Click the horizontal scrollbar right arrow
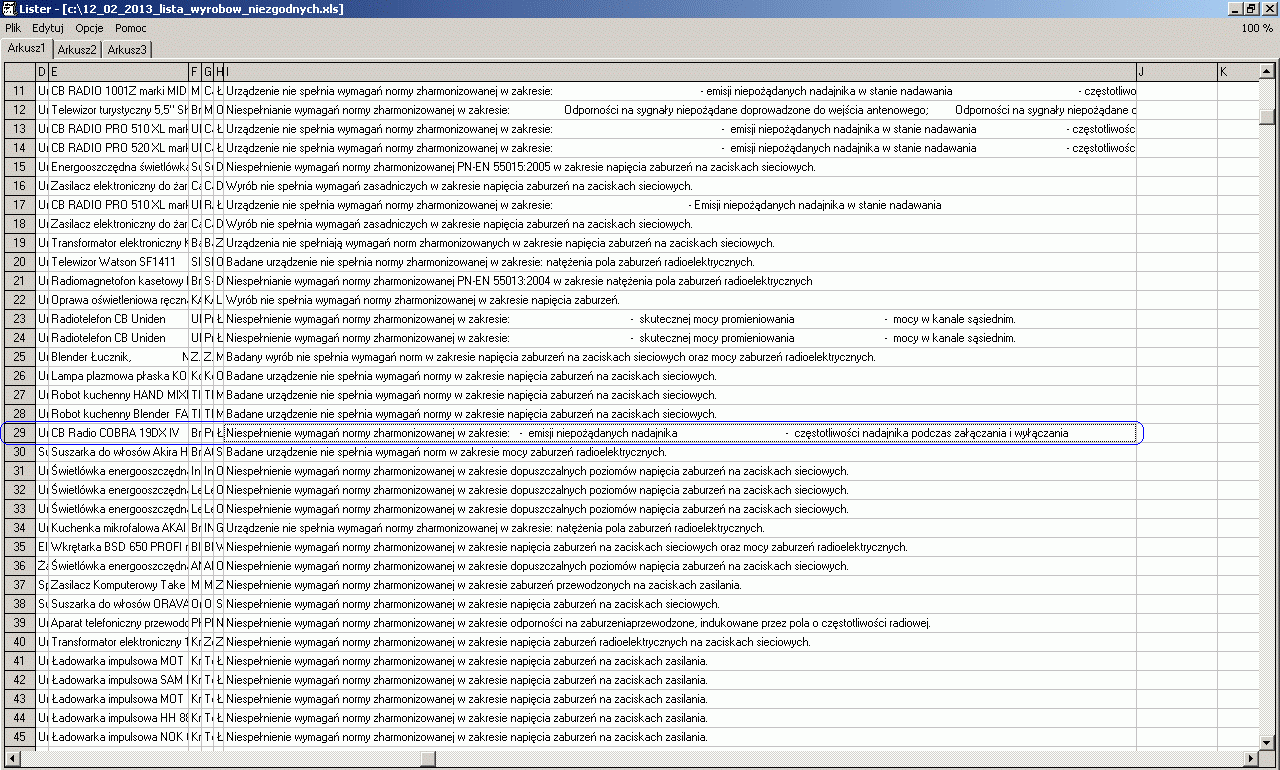This screenshot has width=1280, height=770. pyautogui.click(x=1250, y=757)
